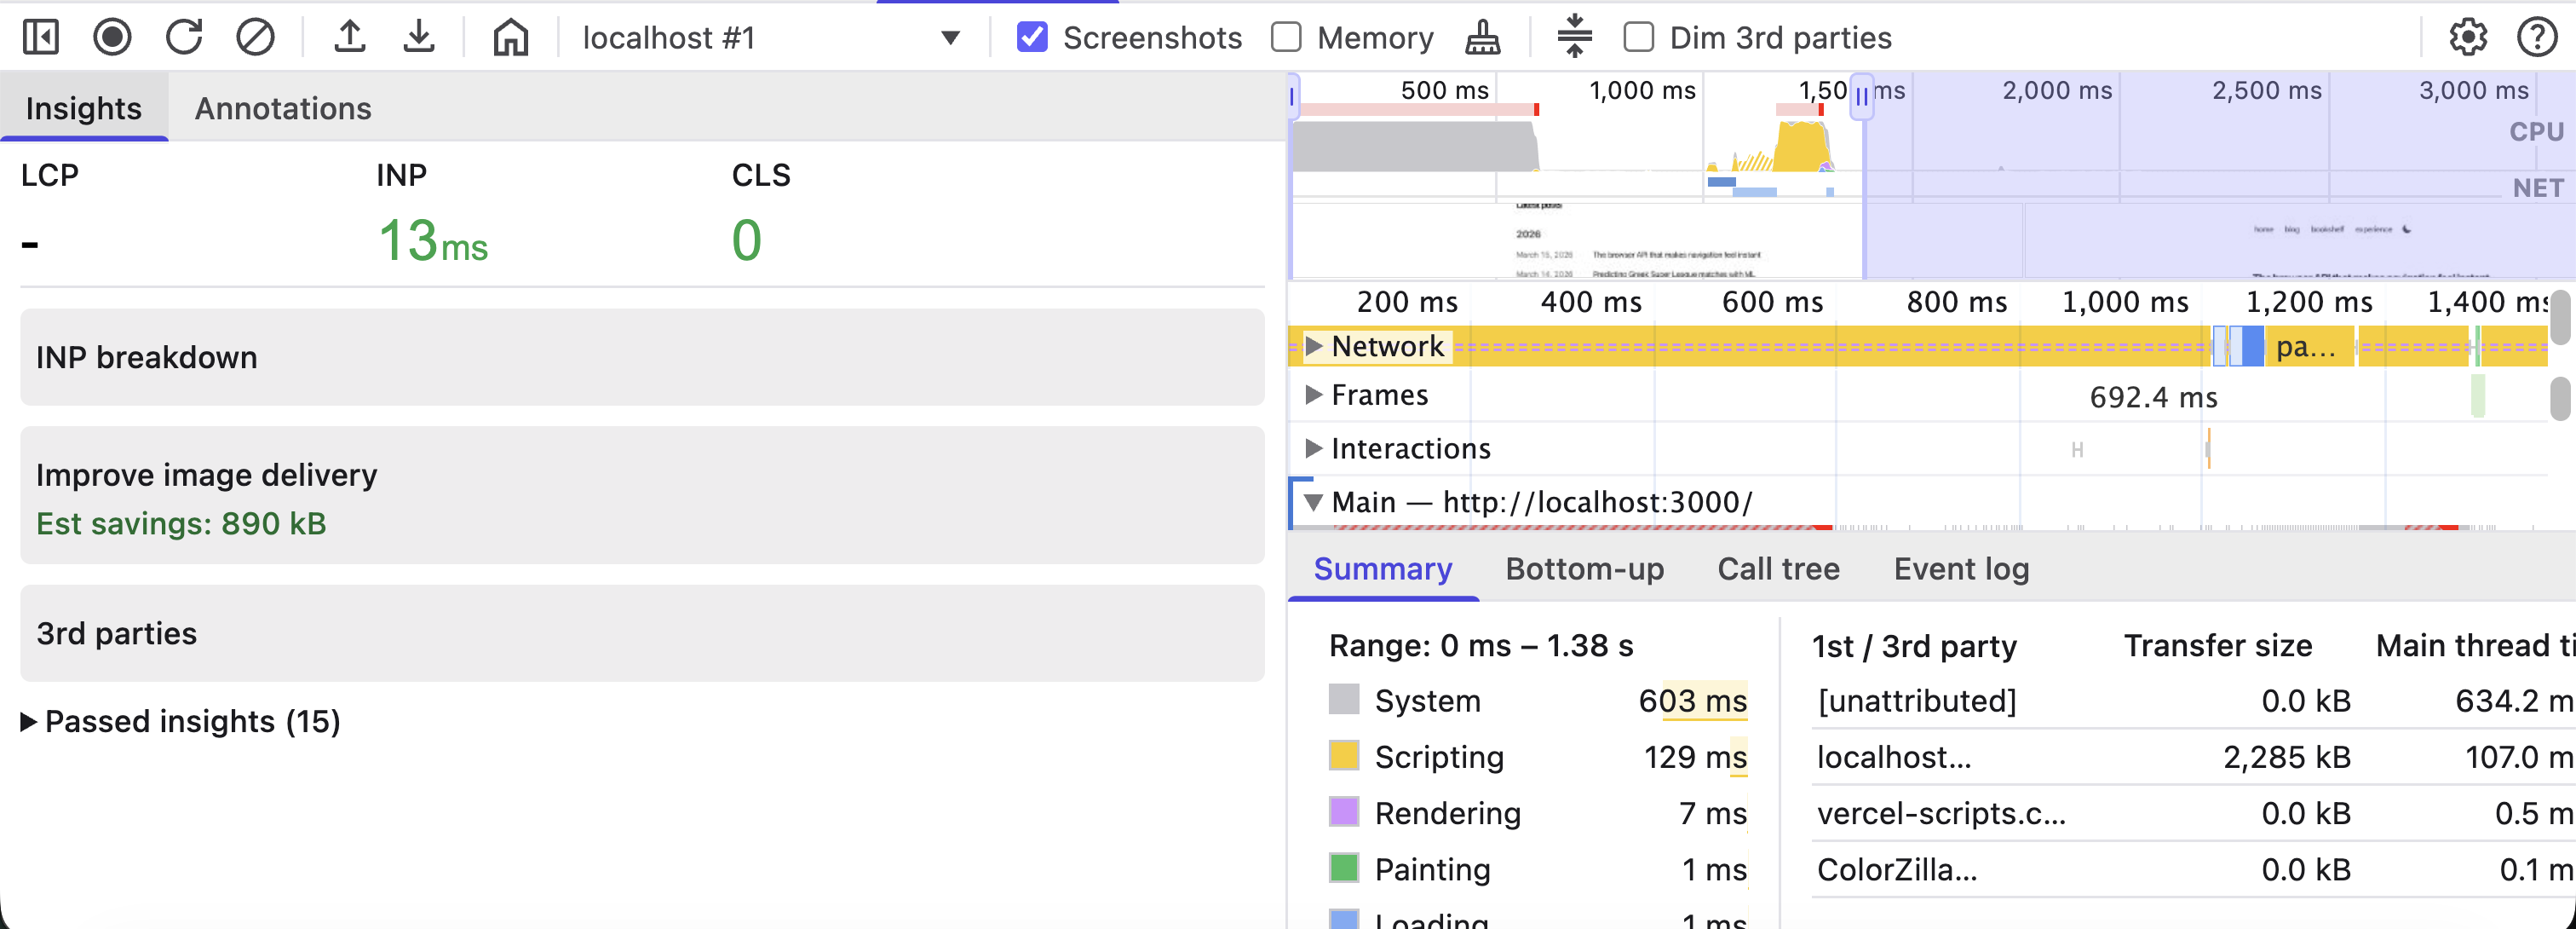Trigger garbage collection with the broom icon
Viewport: 2576px width, 929px height.
1482,38
